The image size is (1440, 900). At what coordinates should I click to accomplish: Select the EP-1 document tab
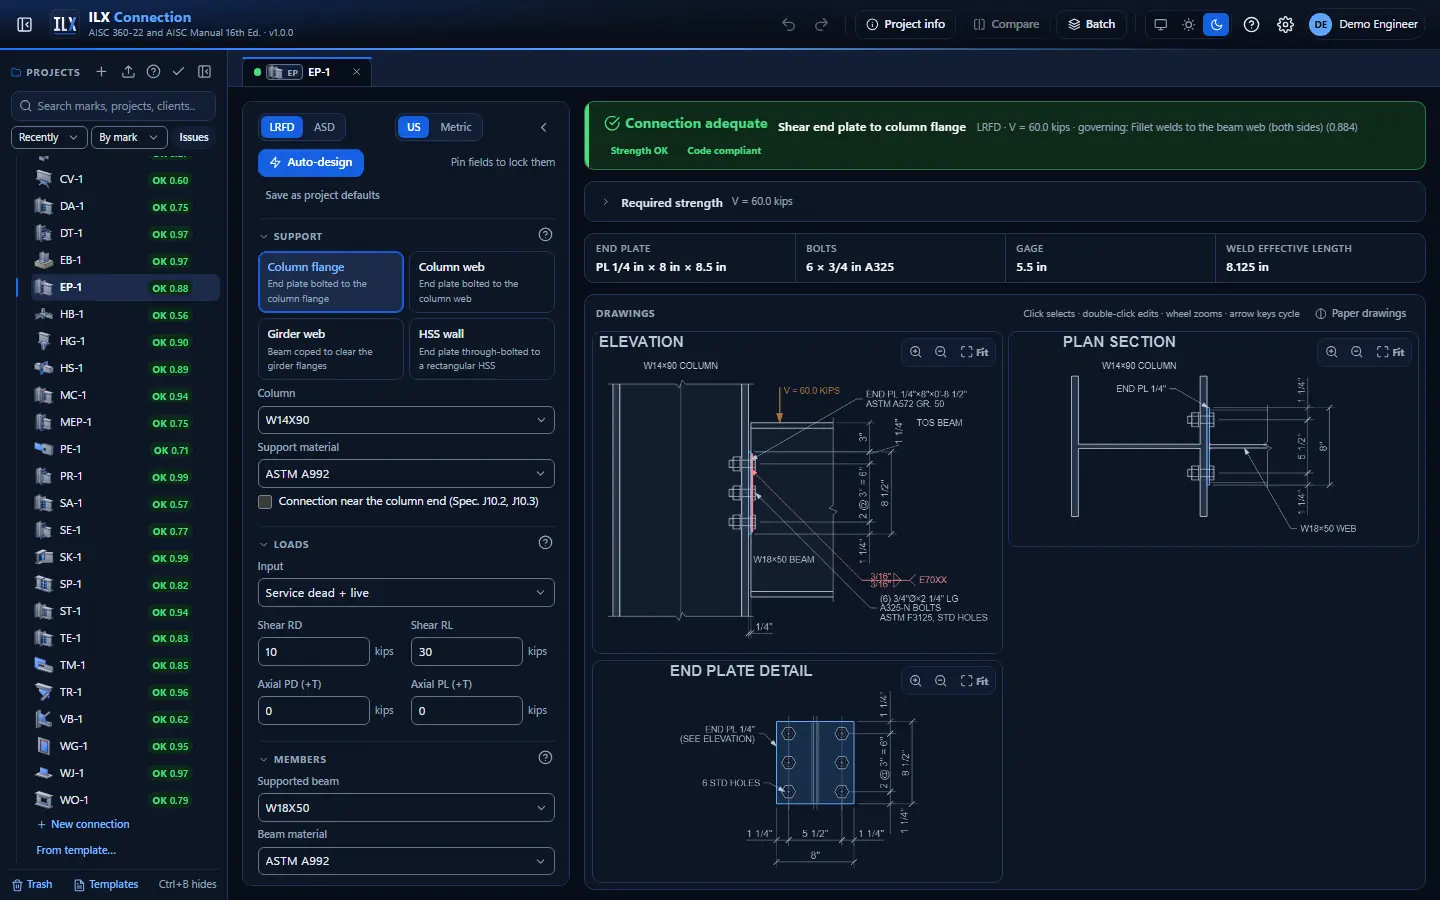click(x=308, y=72)
